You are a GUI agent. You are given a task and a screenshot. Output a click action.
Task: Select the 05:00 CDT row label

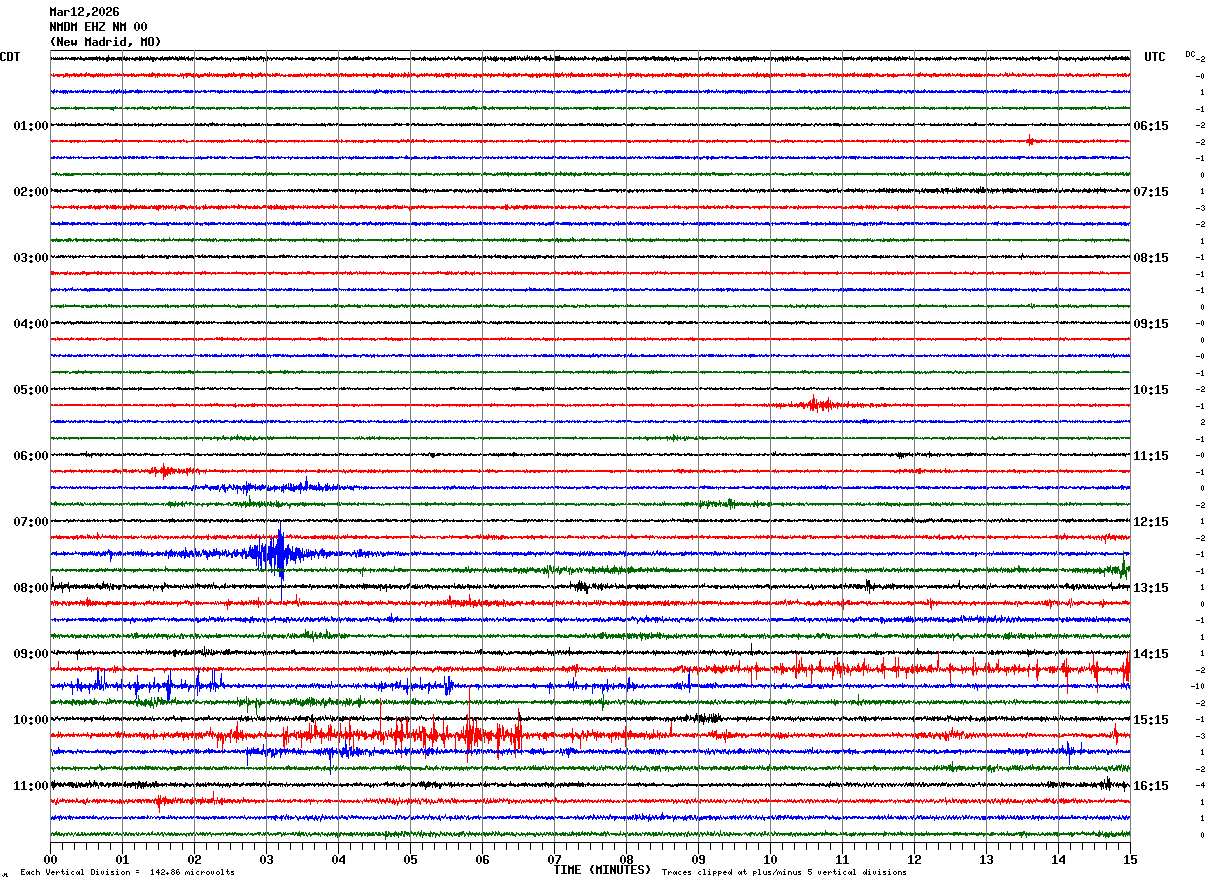[x=31, y=390]
